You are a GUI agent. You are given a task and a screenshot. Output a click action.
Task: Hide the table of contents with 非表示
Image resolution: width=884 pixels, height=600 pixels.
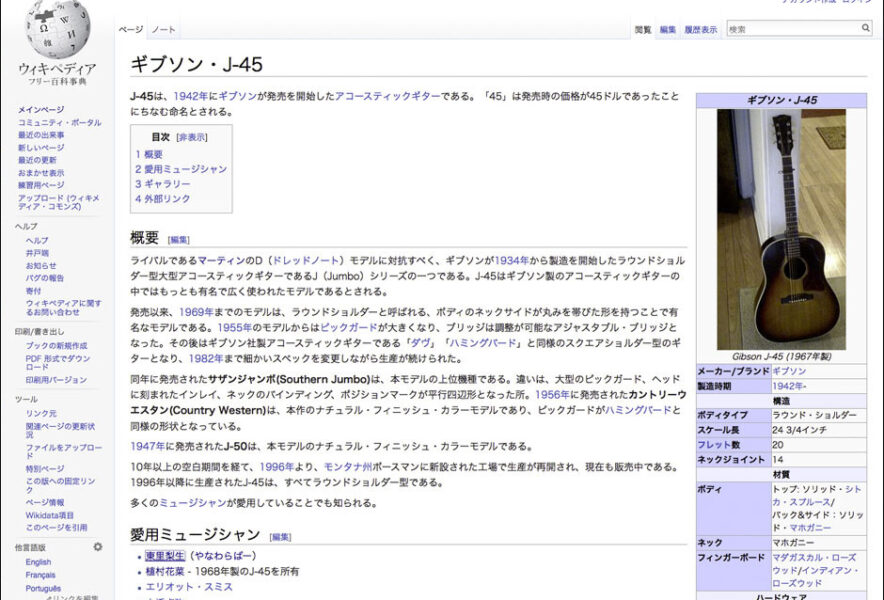tap(192, 137)
